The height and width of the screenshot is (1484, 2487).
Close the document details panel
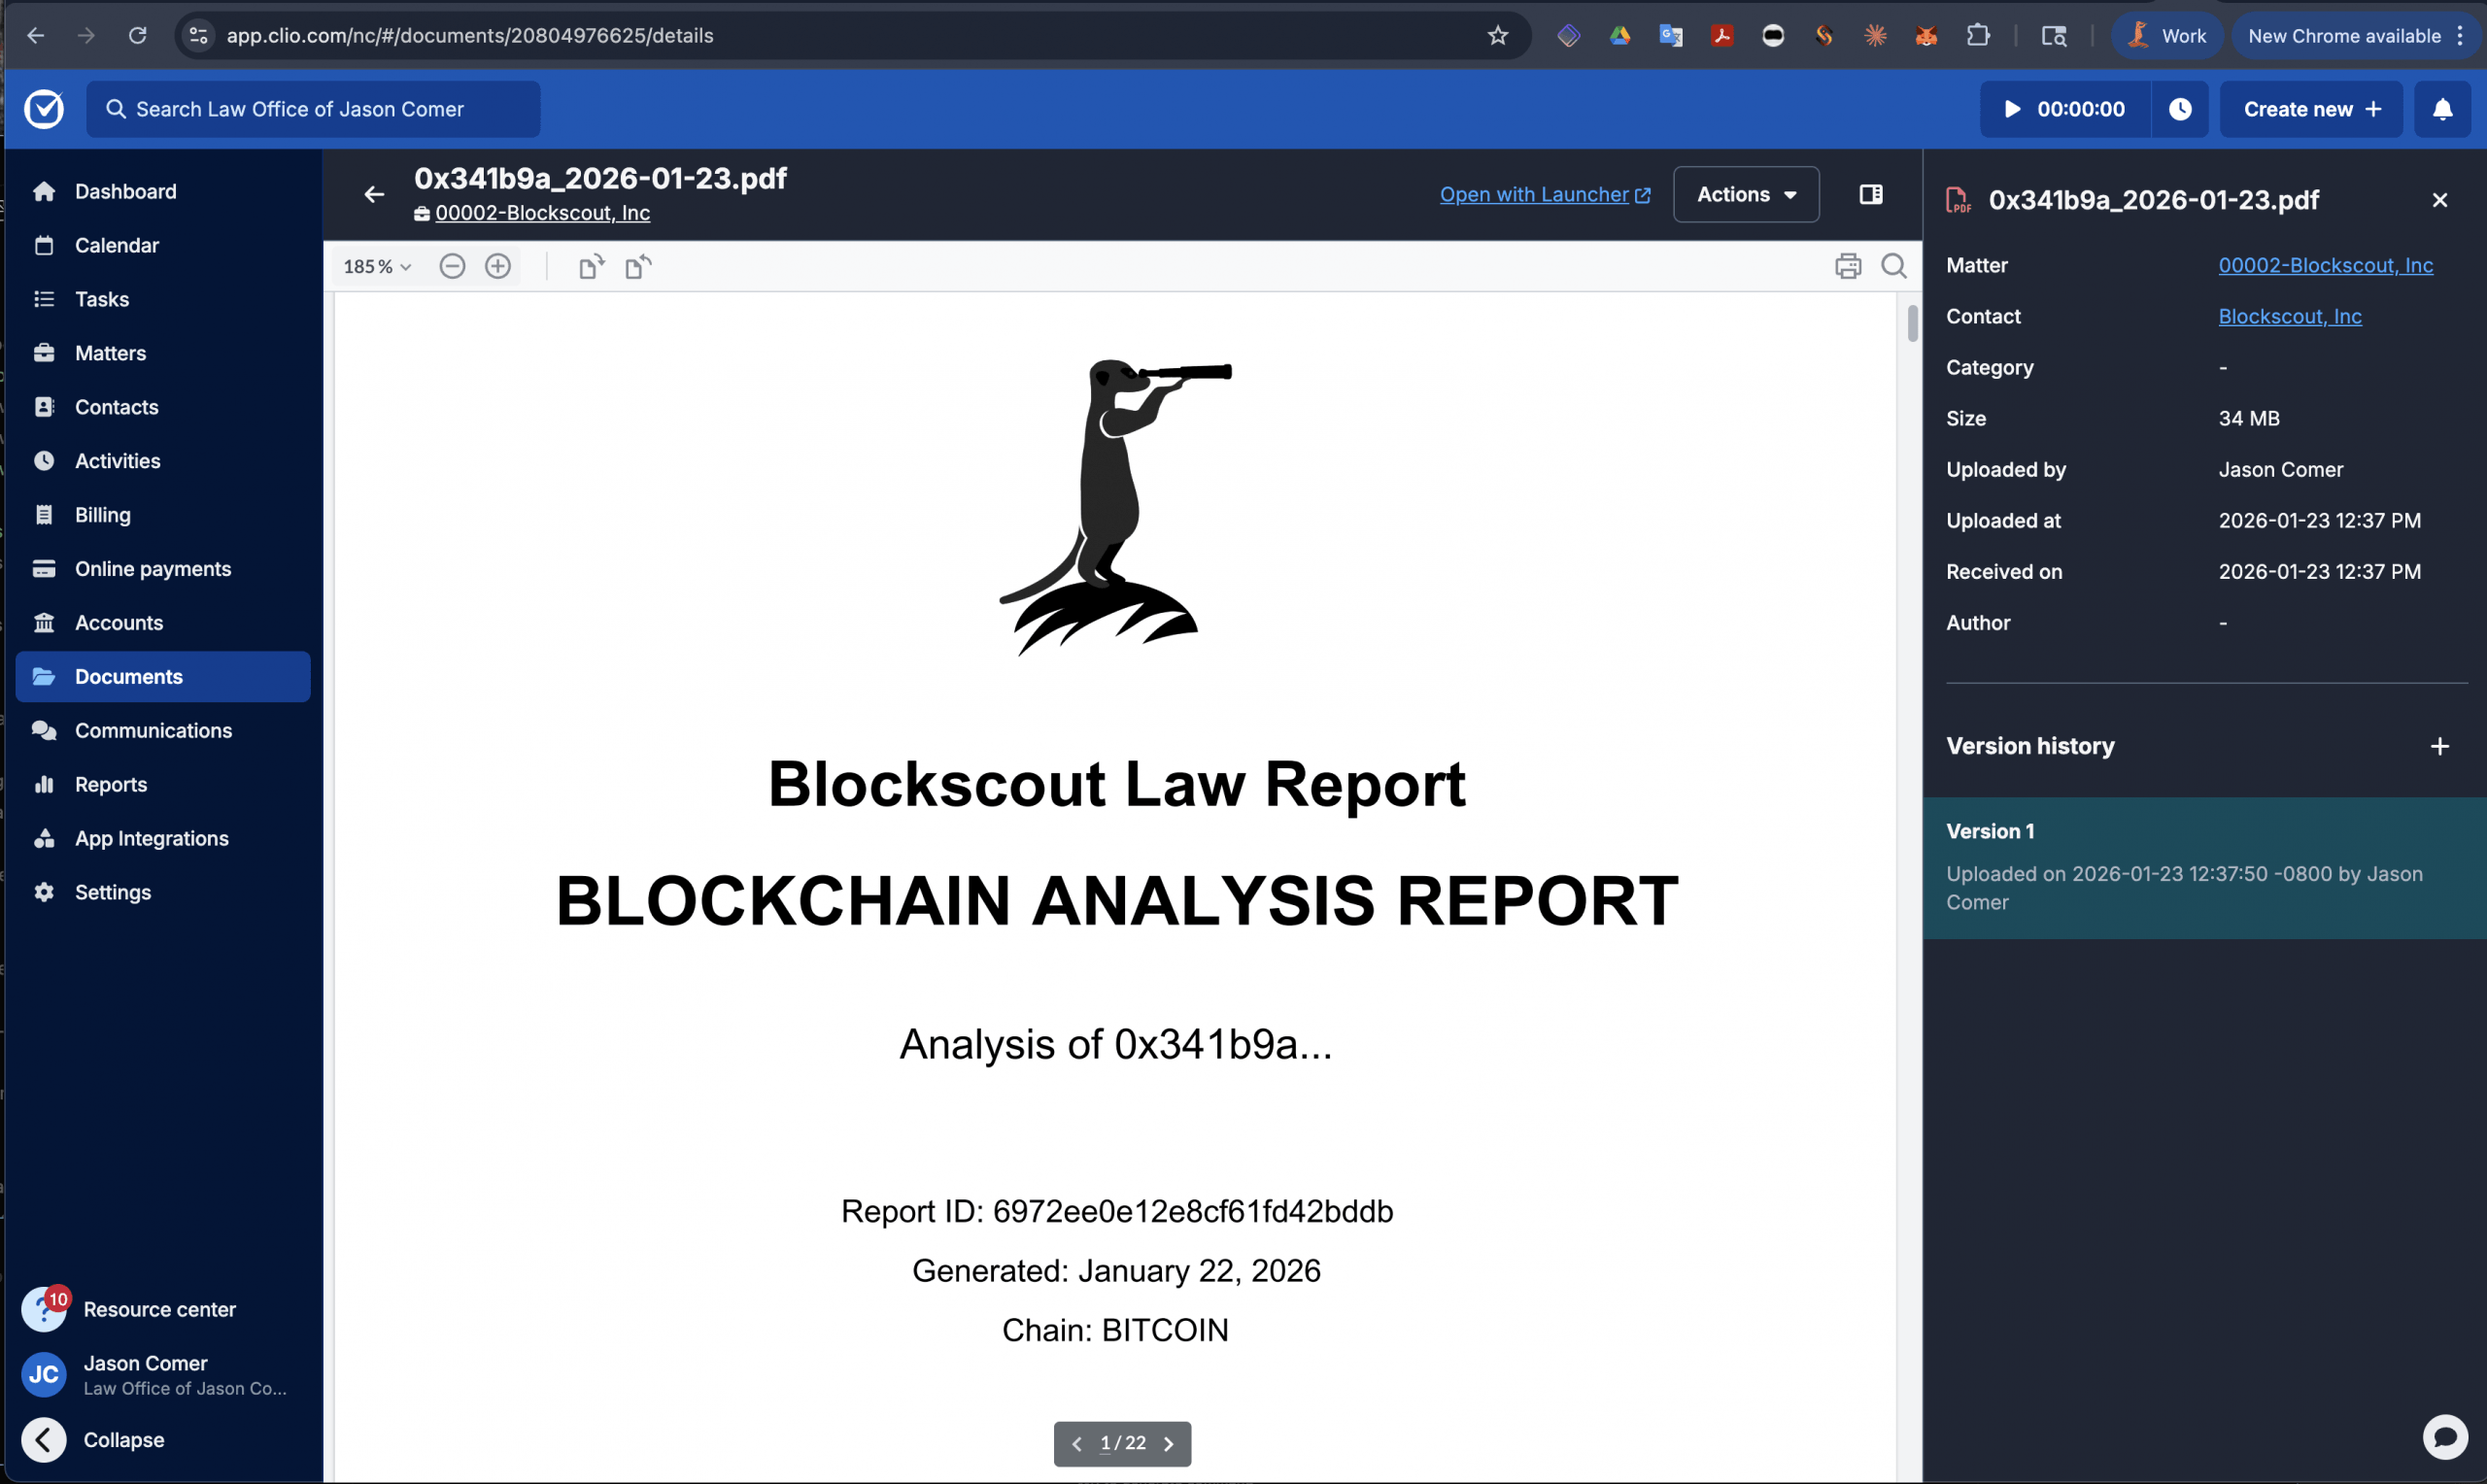coord(2439,200)
